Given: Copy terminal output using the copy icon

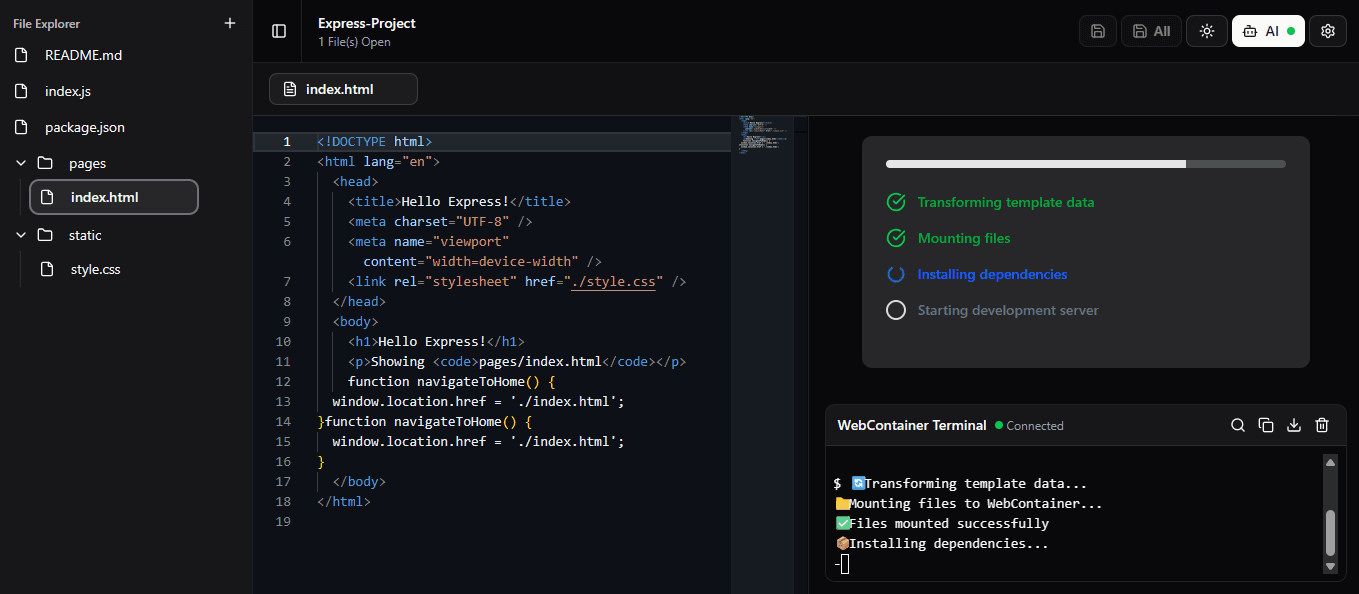Looking at the screenshot, I should pyautogui.click(x=1266, y=425).
